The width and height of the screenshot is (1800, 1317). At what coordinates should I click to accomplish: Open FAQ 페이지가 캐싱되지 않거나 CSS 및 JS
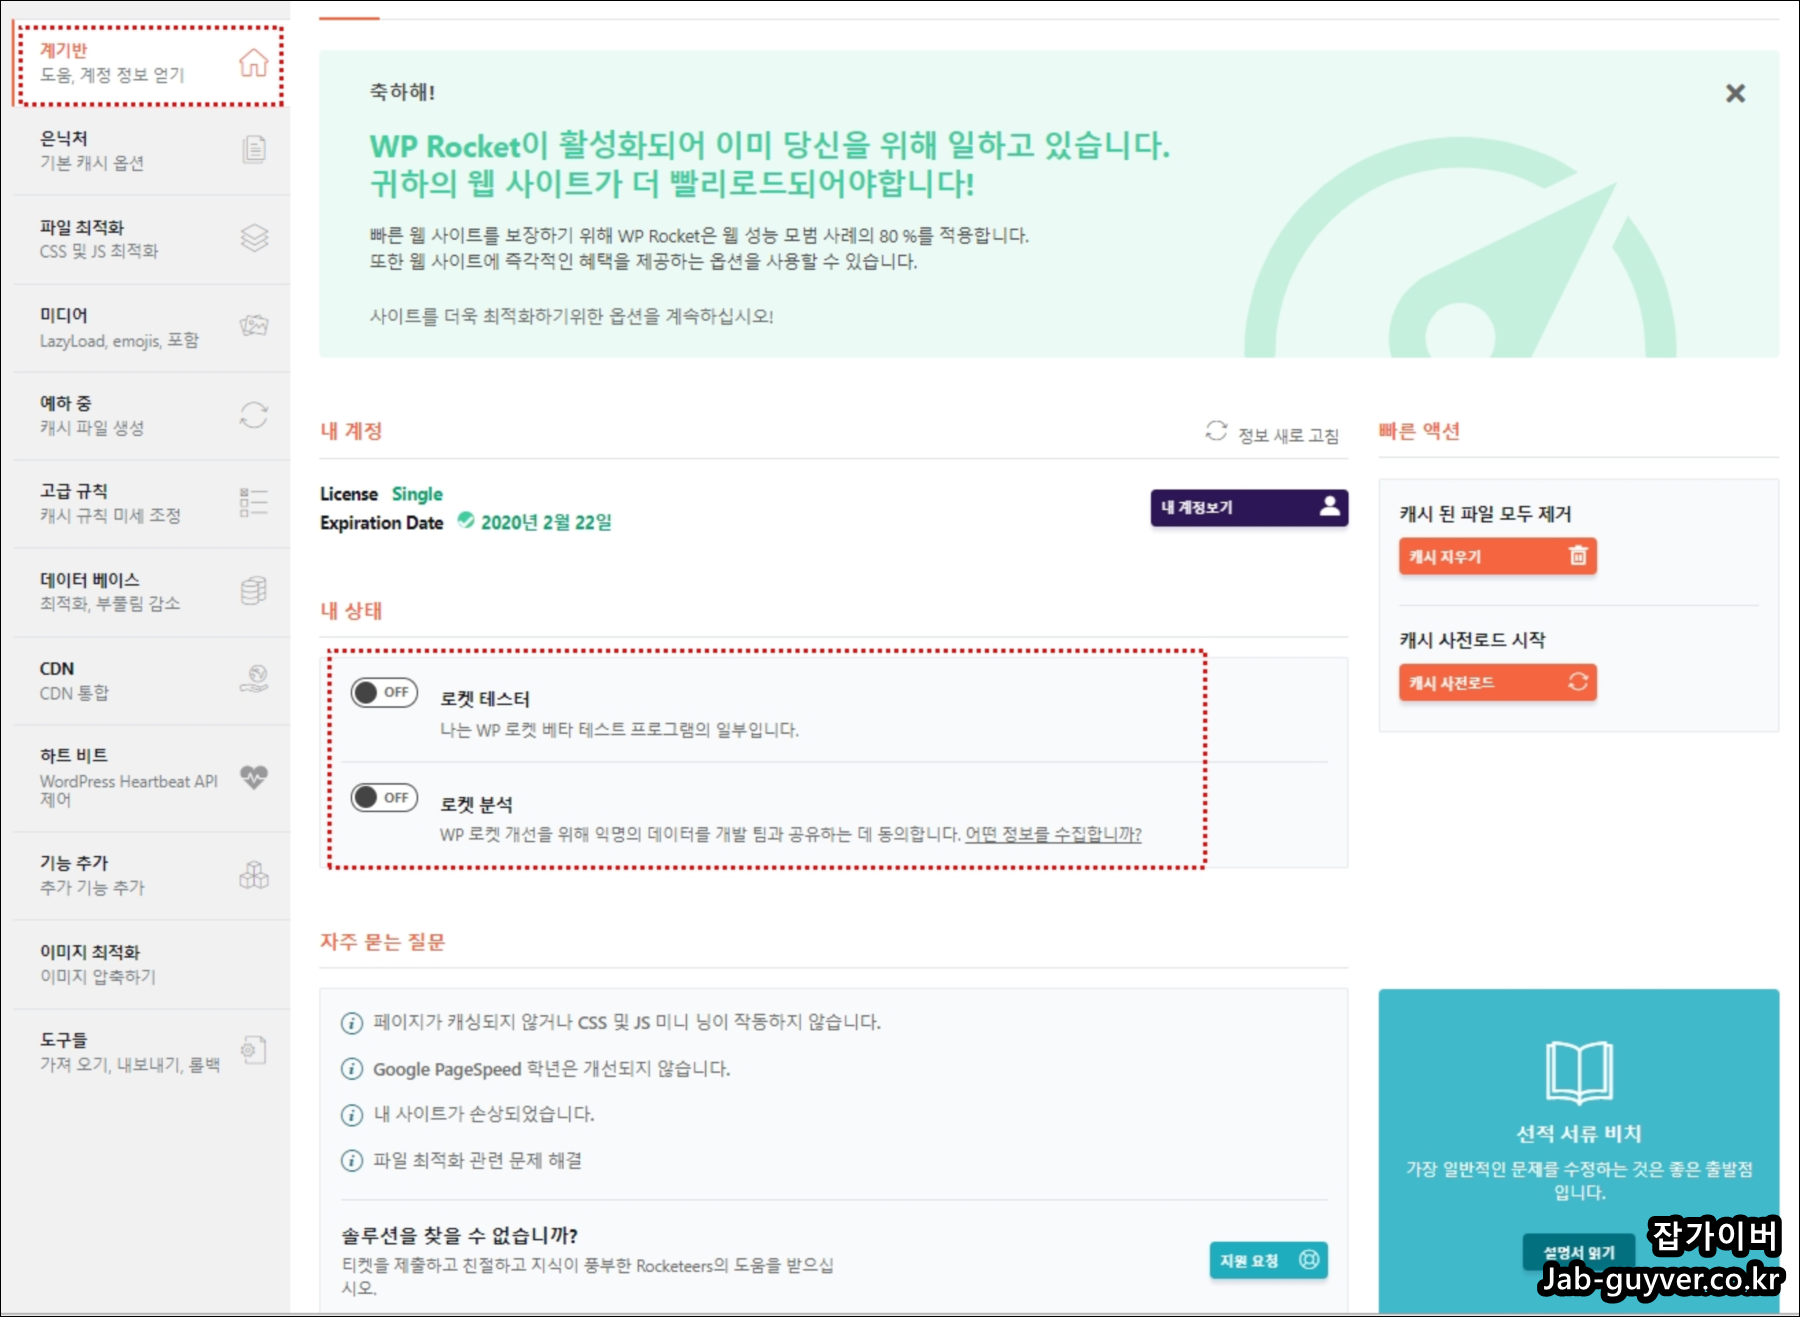627,1022
